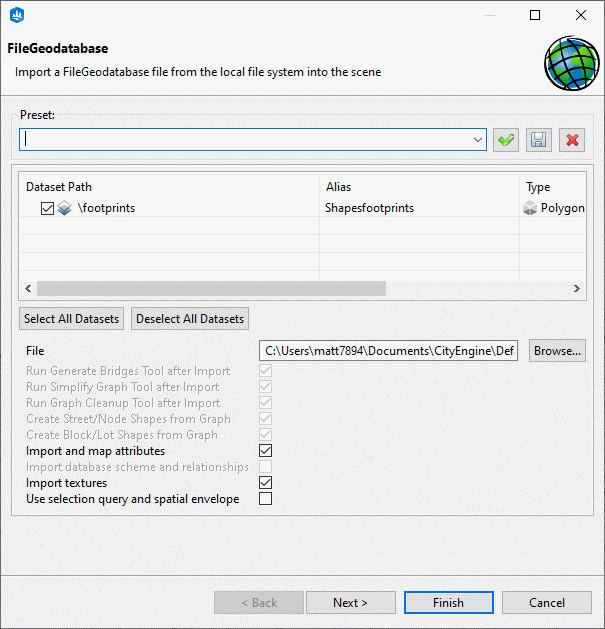Viewport: 605px width, 629px height.
Task: Toggle Import and map attributes checkbox
Action: point(265,450)
